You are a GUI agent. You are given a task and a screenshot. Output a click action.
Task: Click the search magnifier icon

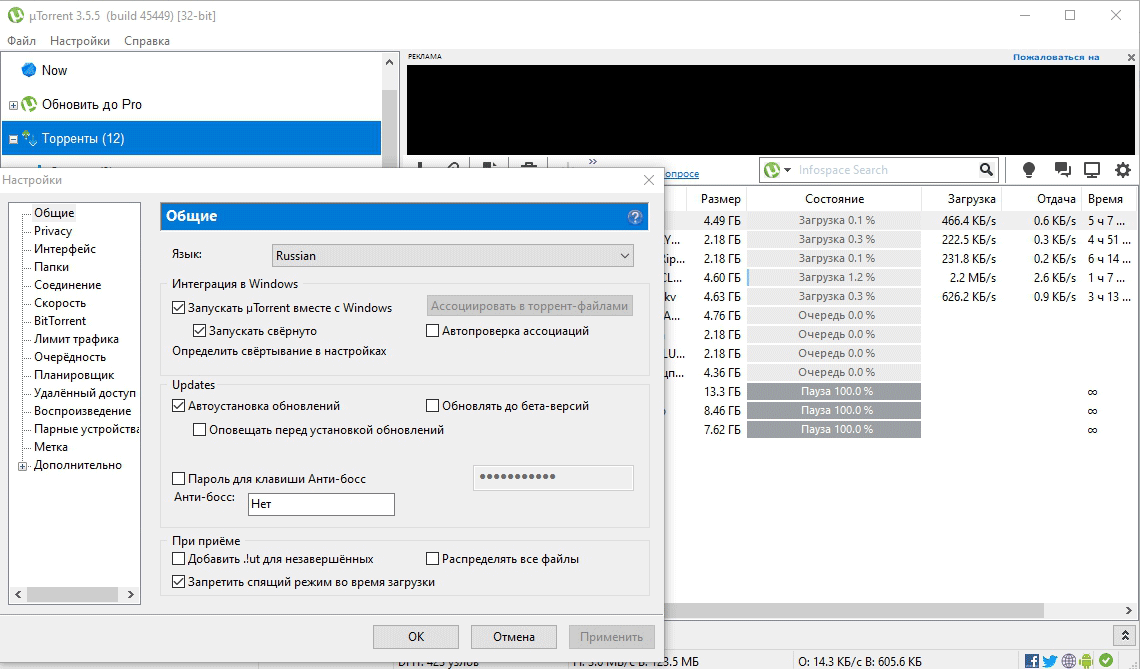click(986, 170)
